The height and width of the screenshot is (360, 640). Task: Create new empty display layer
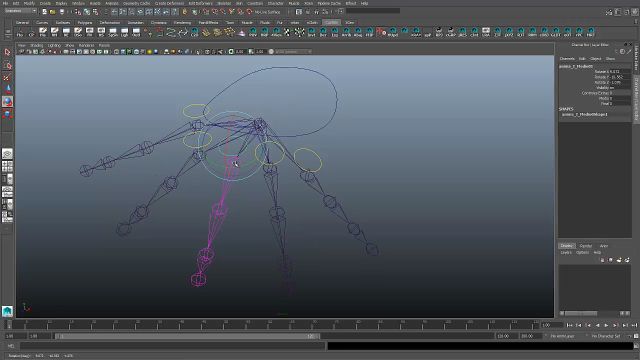tap(619, 260)
